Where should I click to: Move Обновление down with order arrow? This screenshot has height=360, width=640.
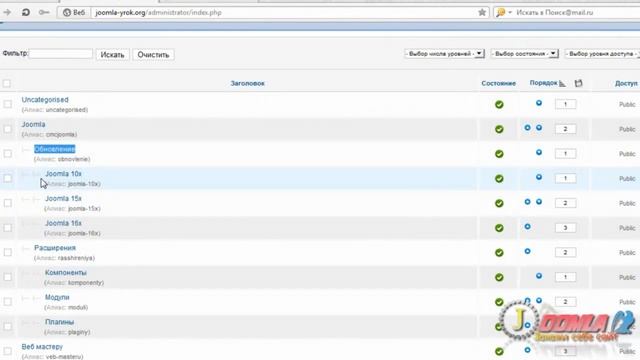coord(539,152)
